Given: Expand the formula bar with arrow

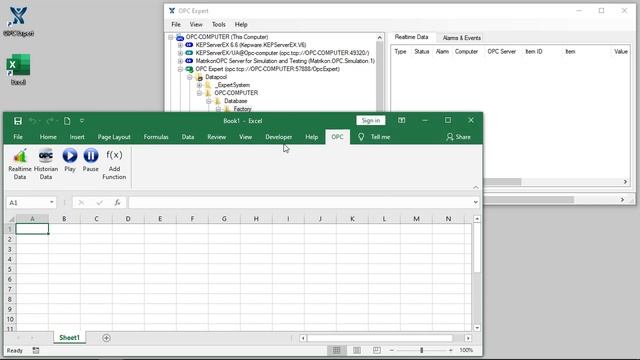Looking at the screenshot, I should 476,202.
